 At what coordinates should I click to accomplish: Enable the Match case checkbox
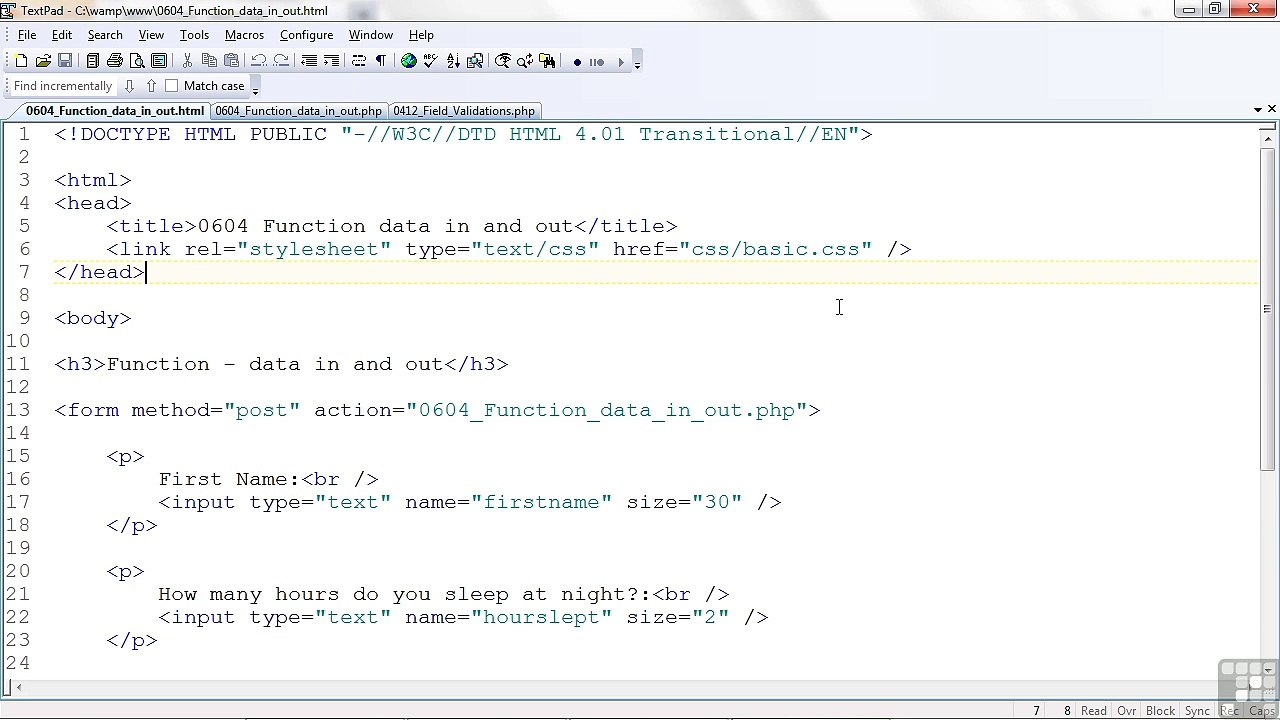coord(171,86)
